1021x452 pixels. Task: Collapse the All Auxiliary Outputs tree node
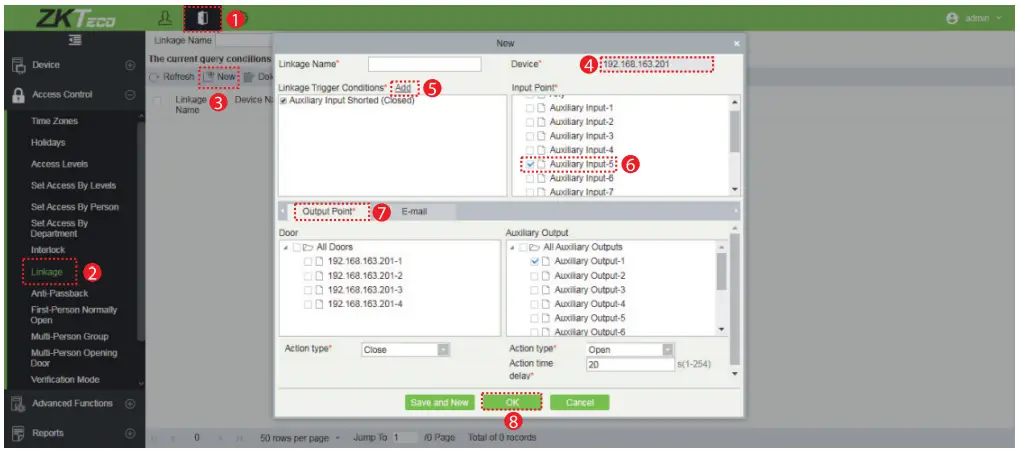(x=512, y=247)
